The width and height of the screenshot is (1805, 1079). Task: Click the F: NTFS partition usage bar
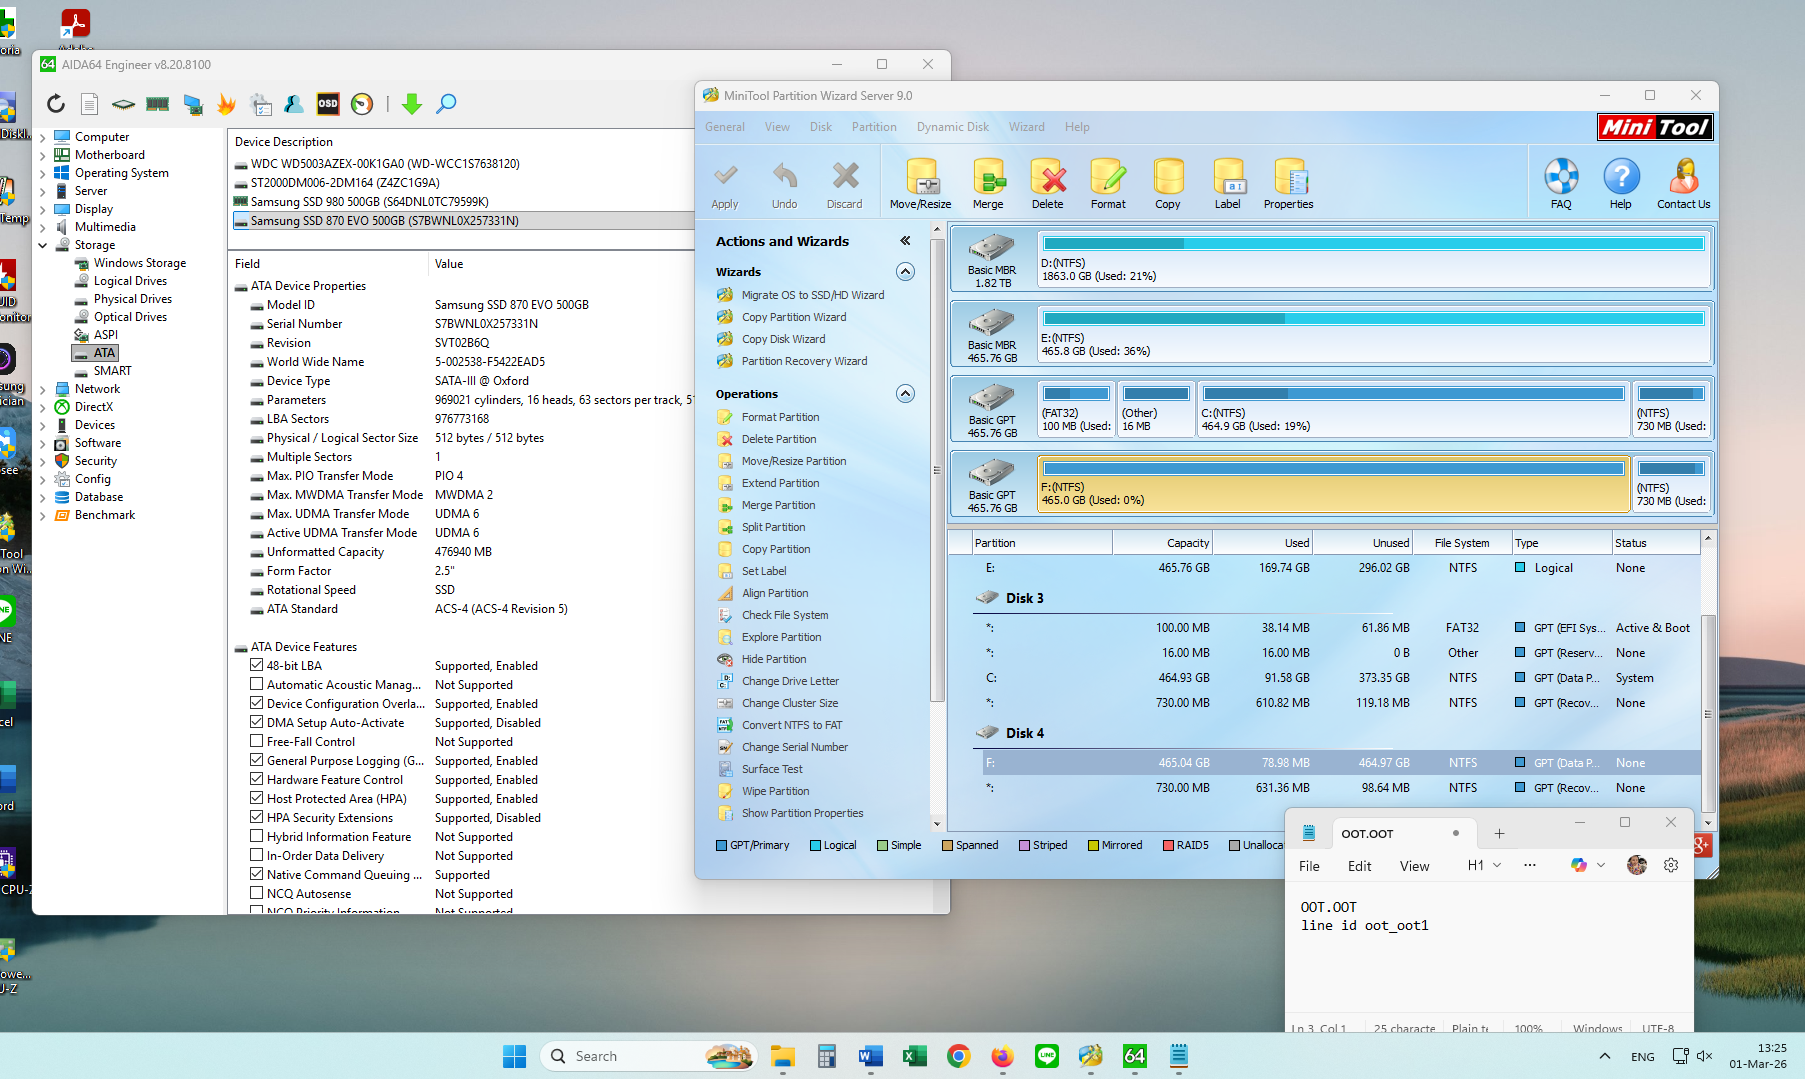(x=1333, y=468)
